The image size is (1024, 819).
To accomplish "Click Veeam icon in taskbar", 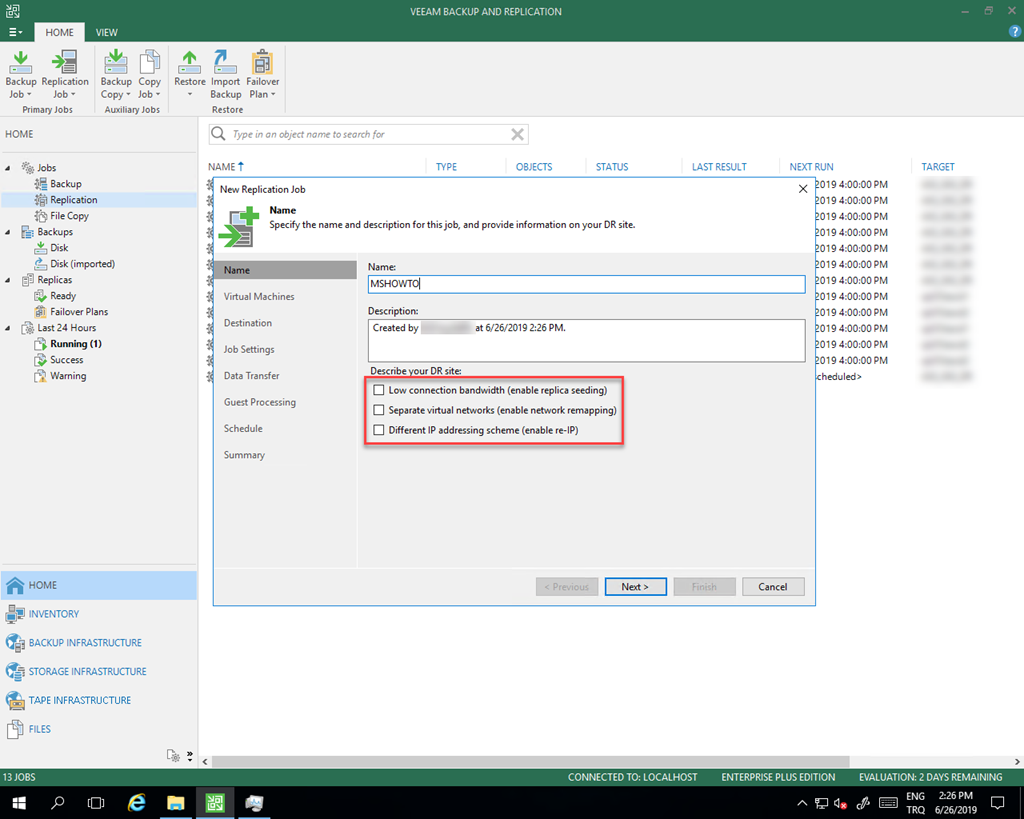I will (x=215, y=803).
